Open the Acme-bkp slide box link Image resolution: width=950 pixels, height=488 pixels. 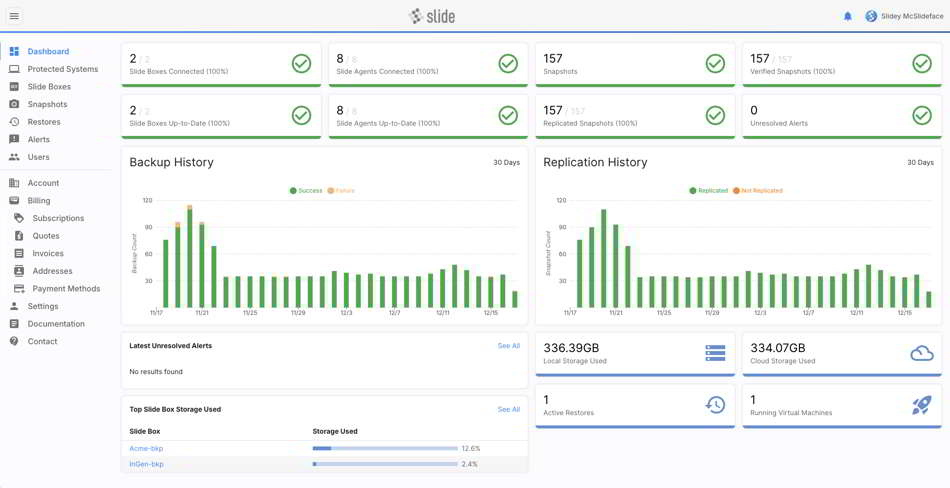pyautogui.click(x=146, y=449)
